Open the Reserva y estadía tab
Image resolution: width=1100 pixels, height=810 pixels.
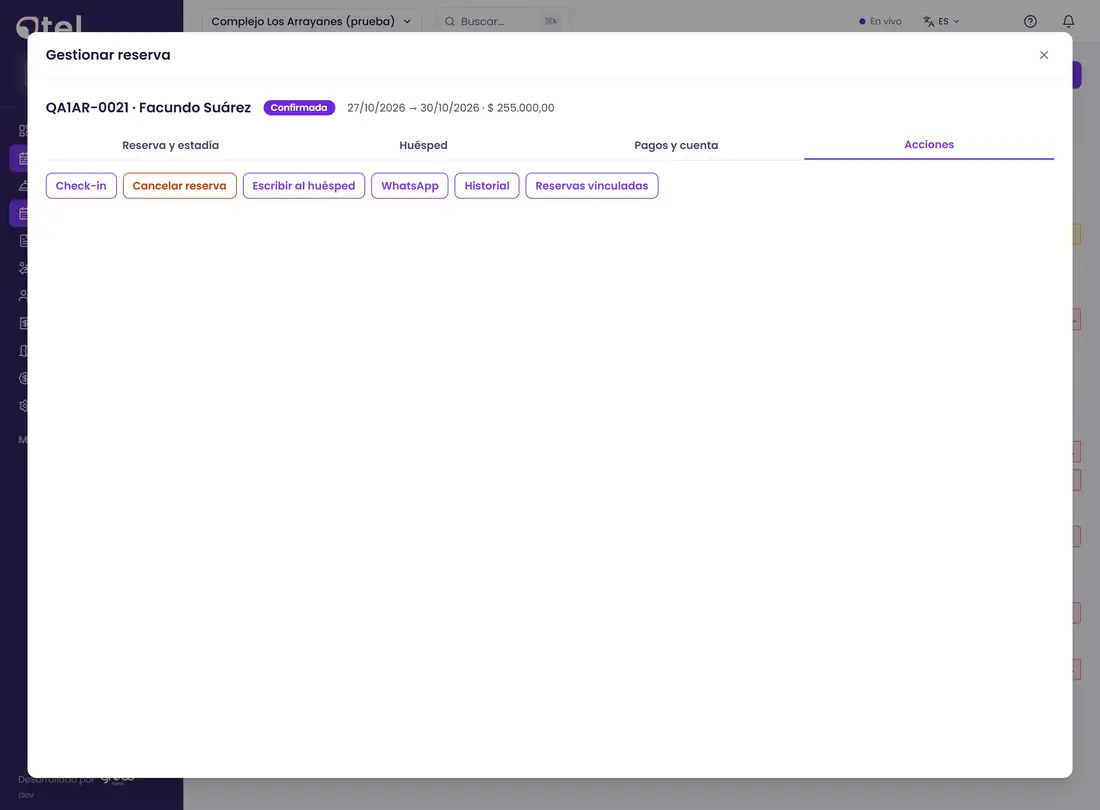(x=170, y=145)
